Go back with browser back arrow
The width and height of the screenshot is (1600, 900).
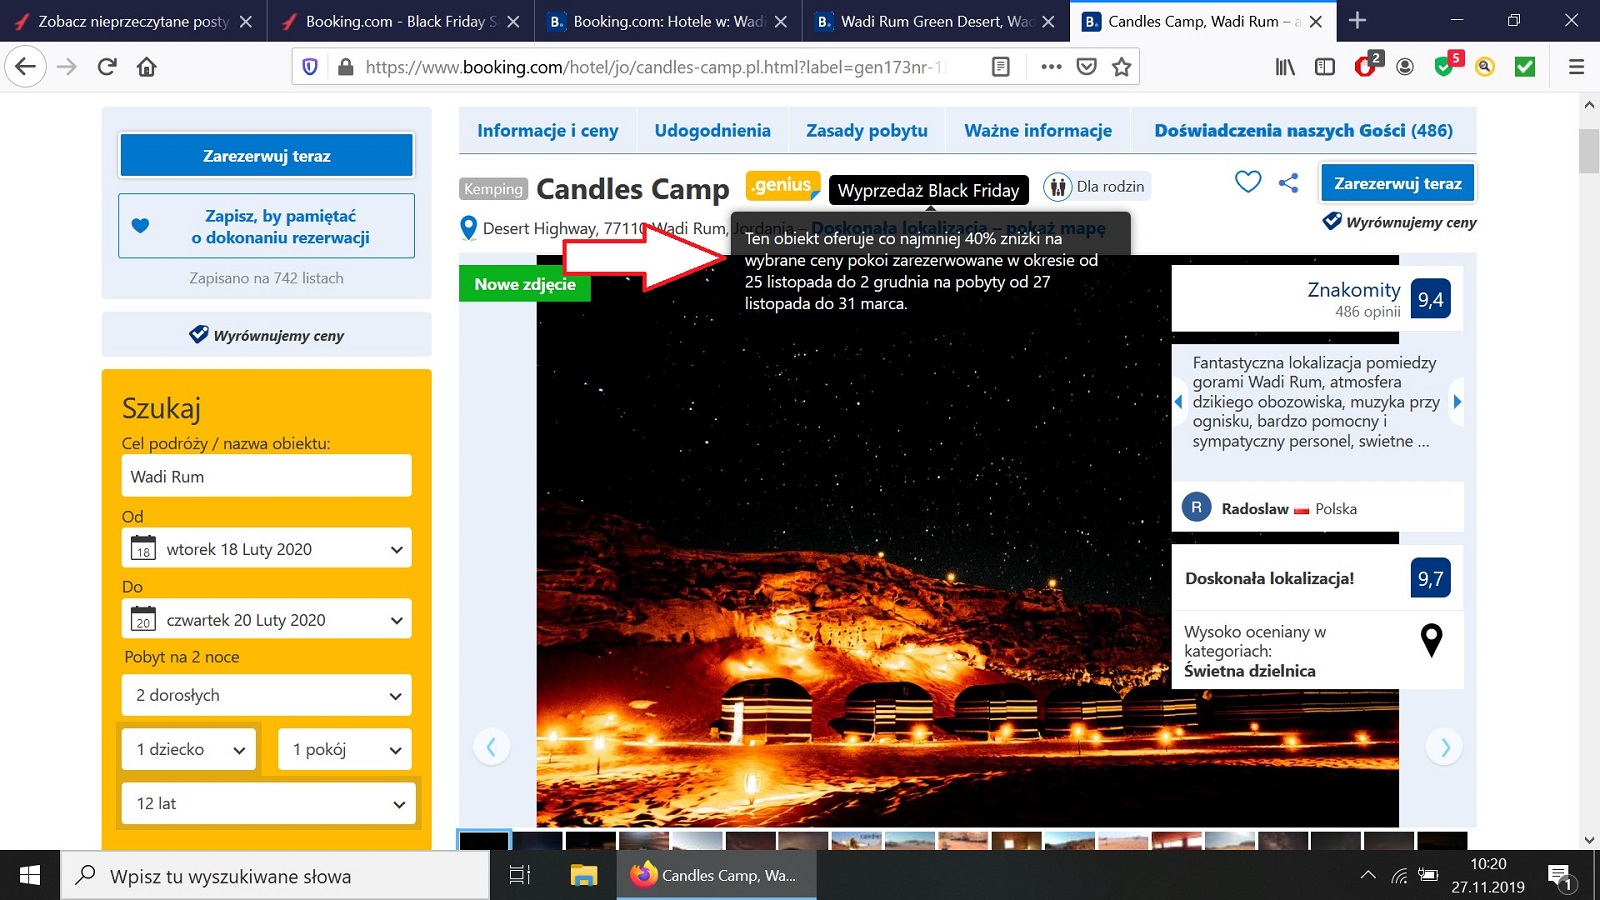pos(25,67)
